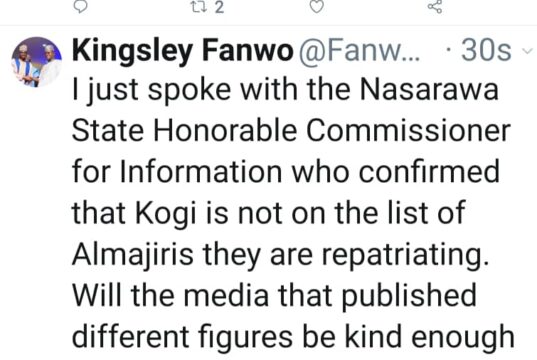Like the tweet with heart icon
Screen dimensions: 537x360
[316, 6]
